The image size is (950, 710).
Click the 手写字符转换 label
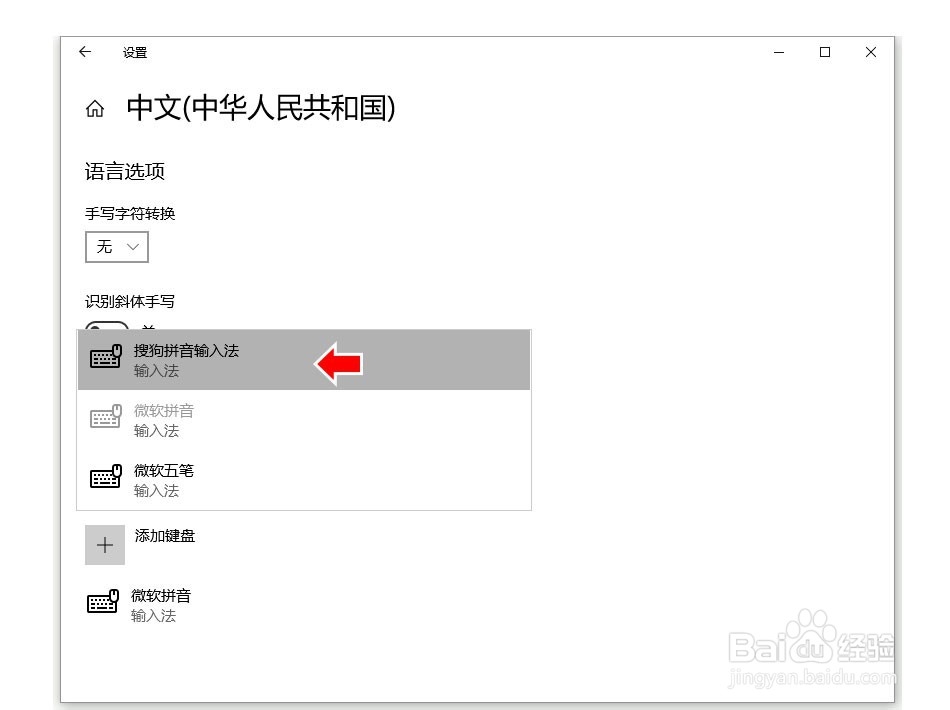tap(130, 213)
